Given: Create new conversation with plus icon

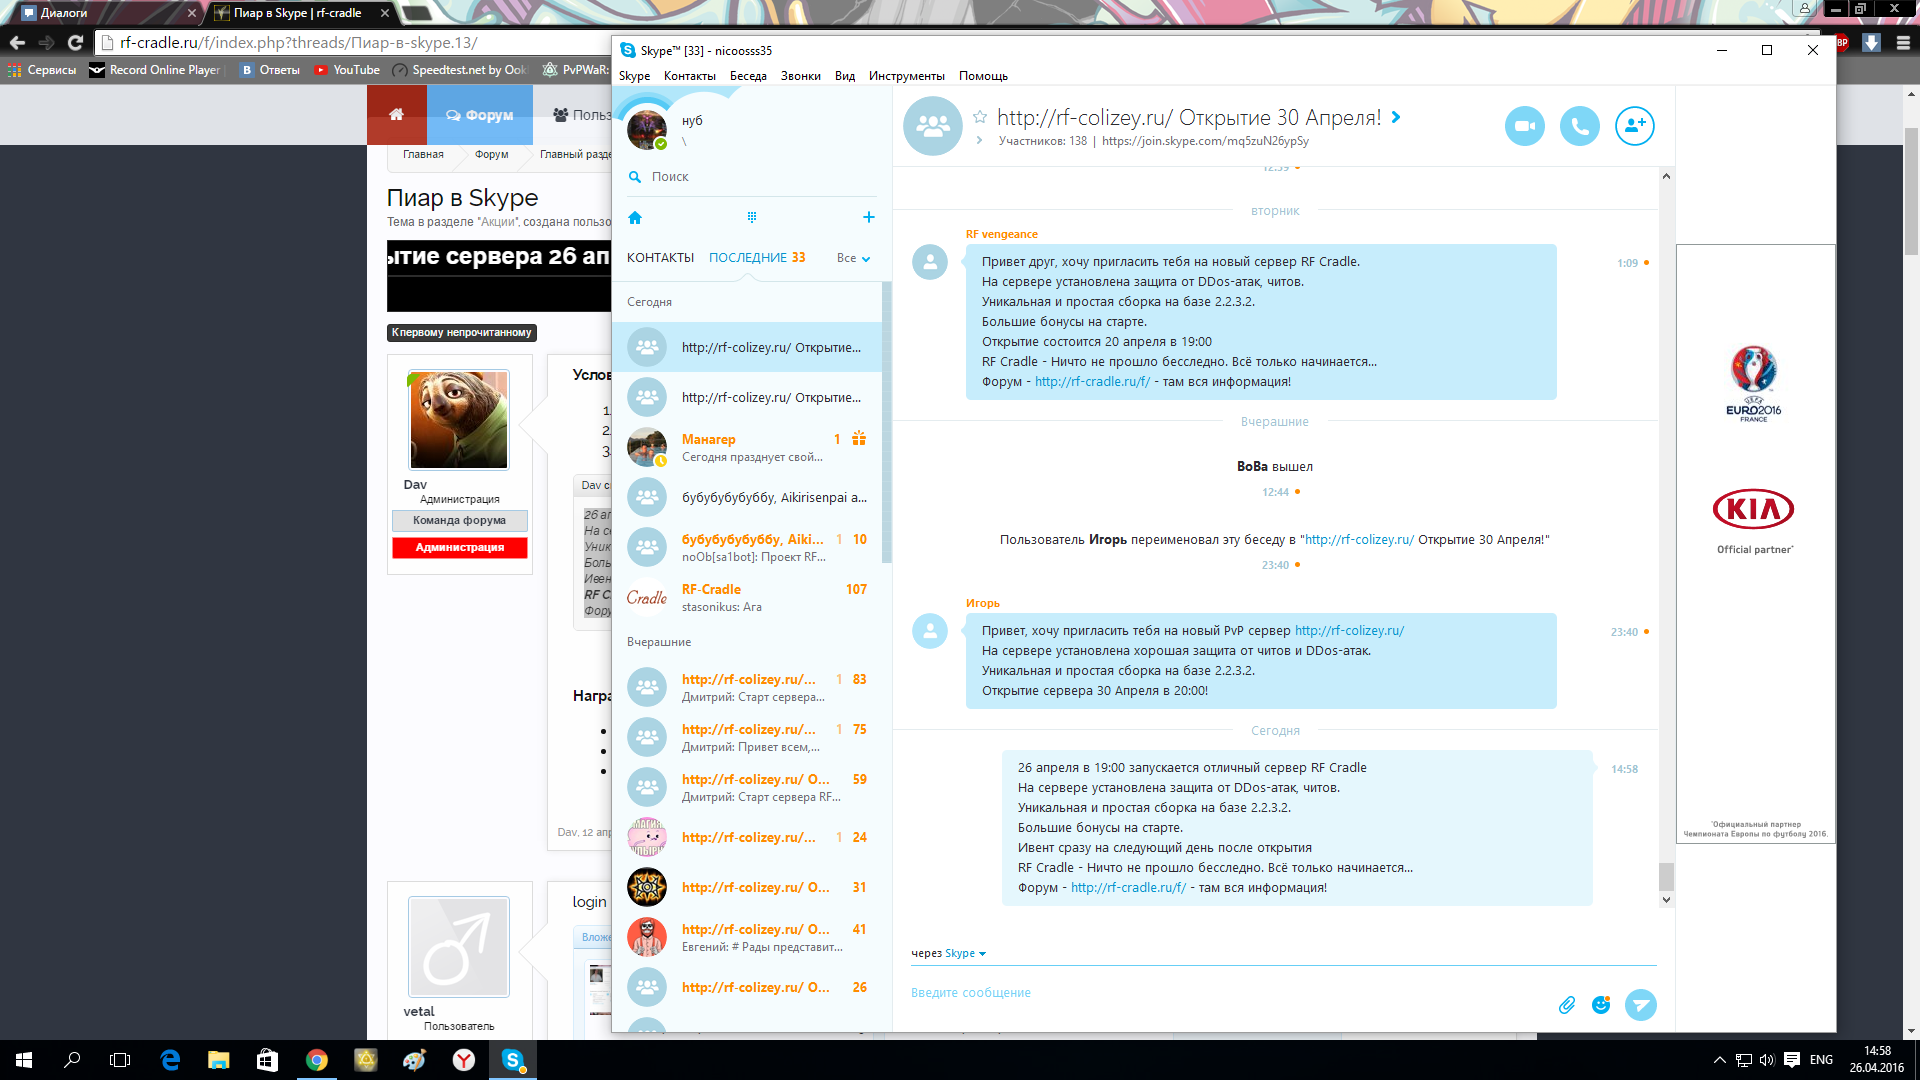Looking at the screenshot, I should (x=868, y=218).
